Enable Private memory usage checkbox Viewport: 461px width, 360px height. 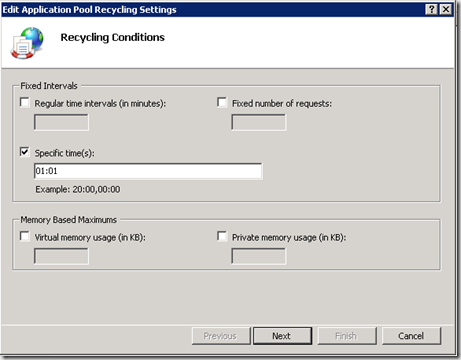(222, 236)
